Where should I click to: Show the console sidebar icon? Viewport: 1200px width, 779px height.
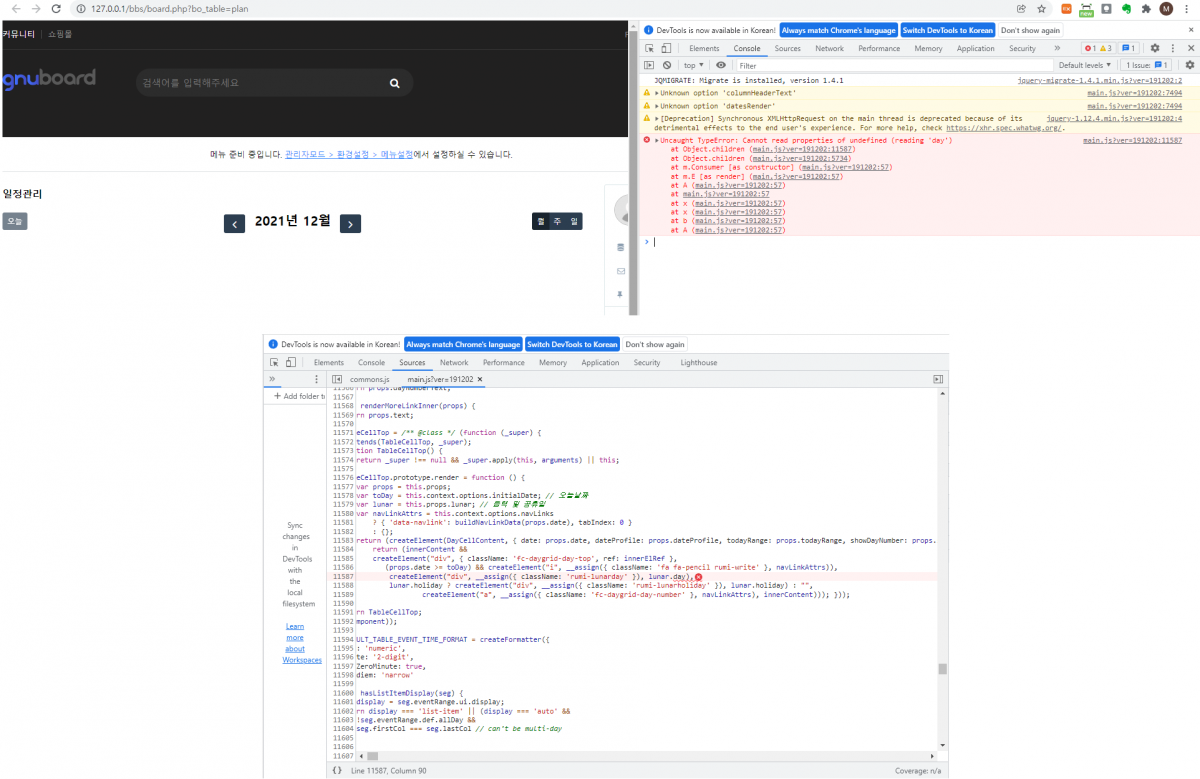[650, 65]
